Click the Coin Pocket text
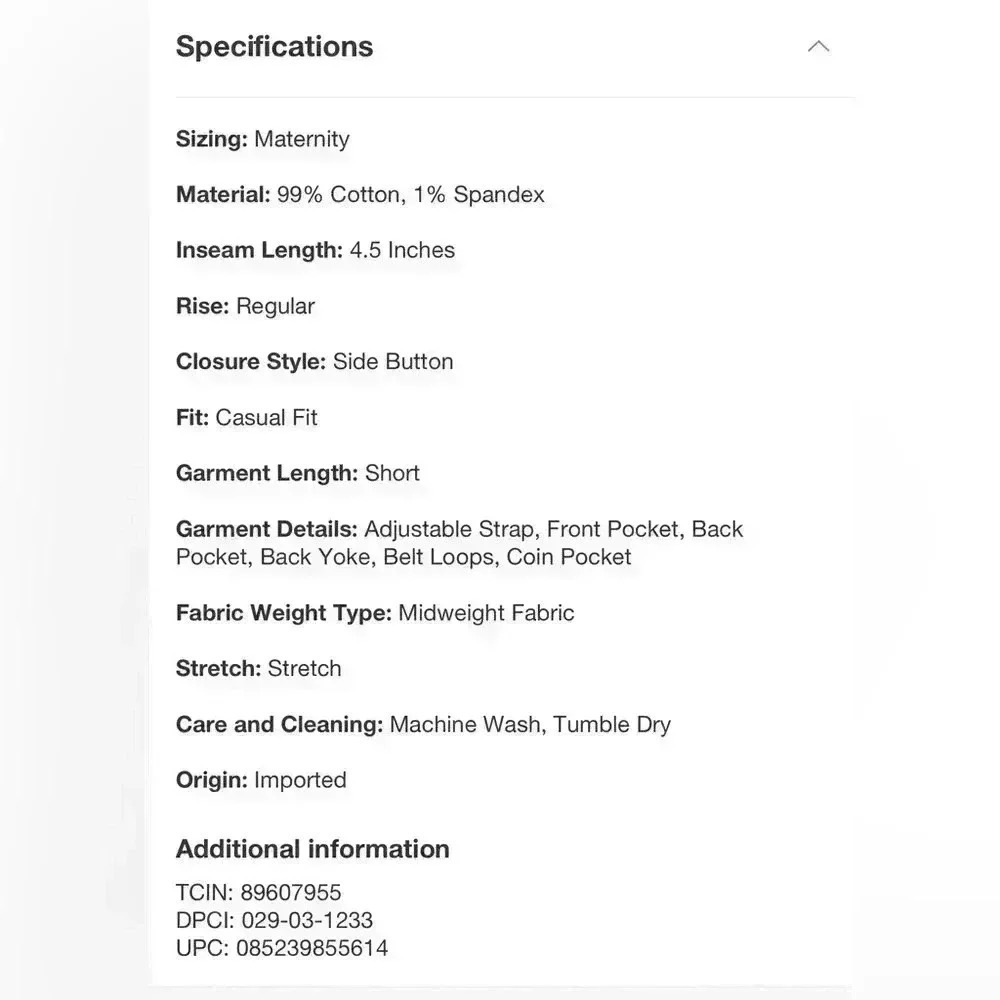The image size is (1000, 1000). point(569,557)
